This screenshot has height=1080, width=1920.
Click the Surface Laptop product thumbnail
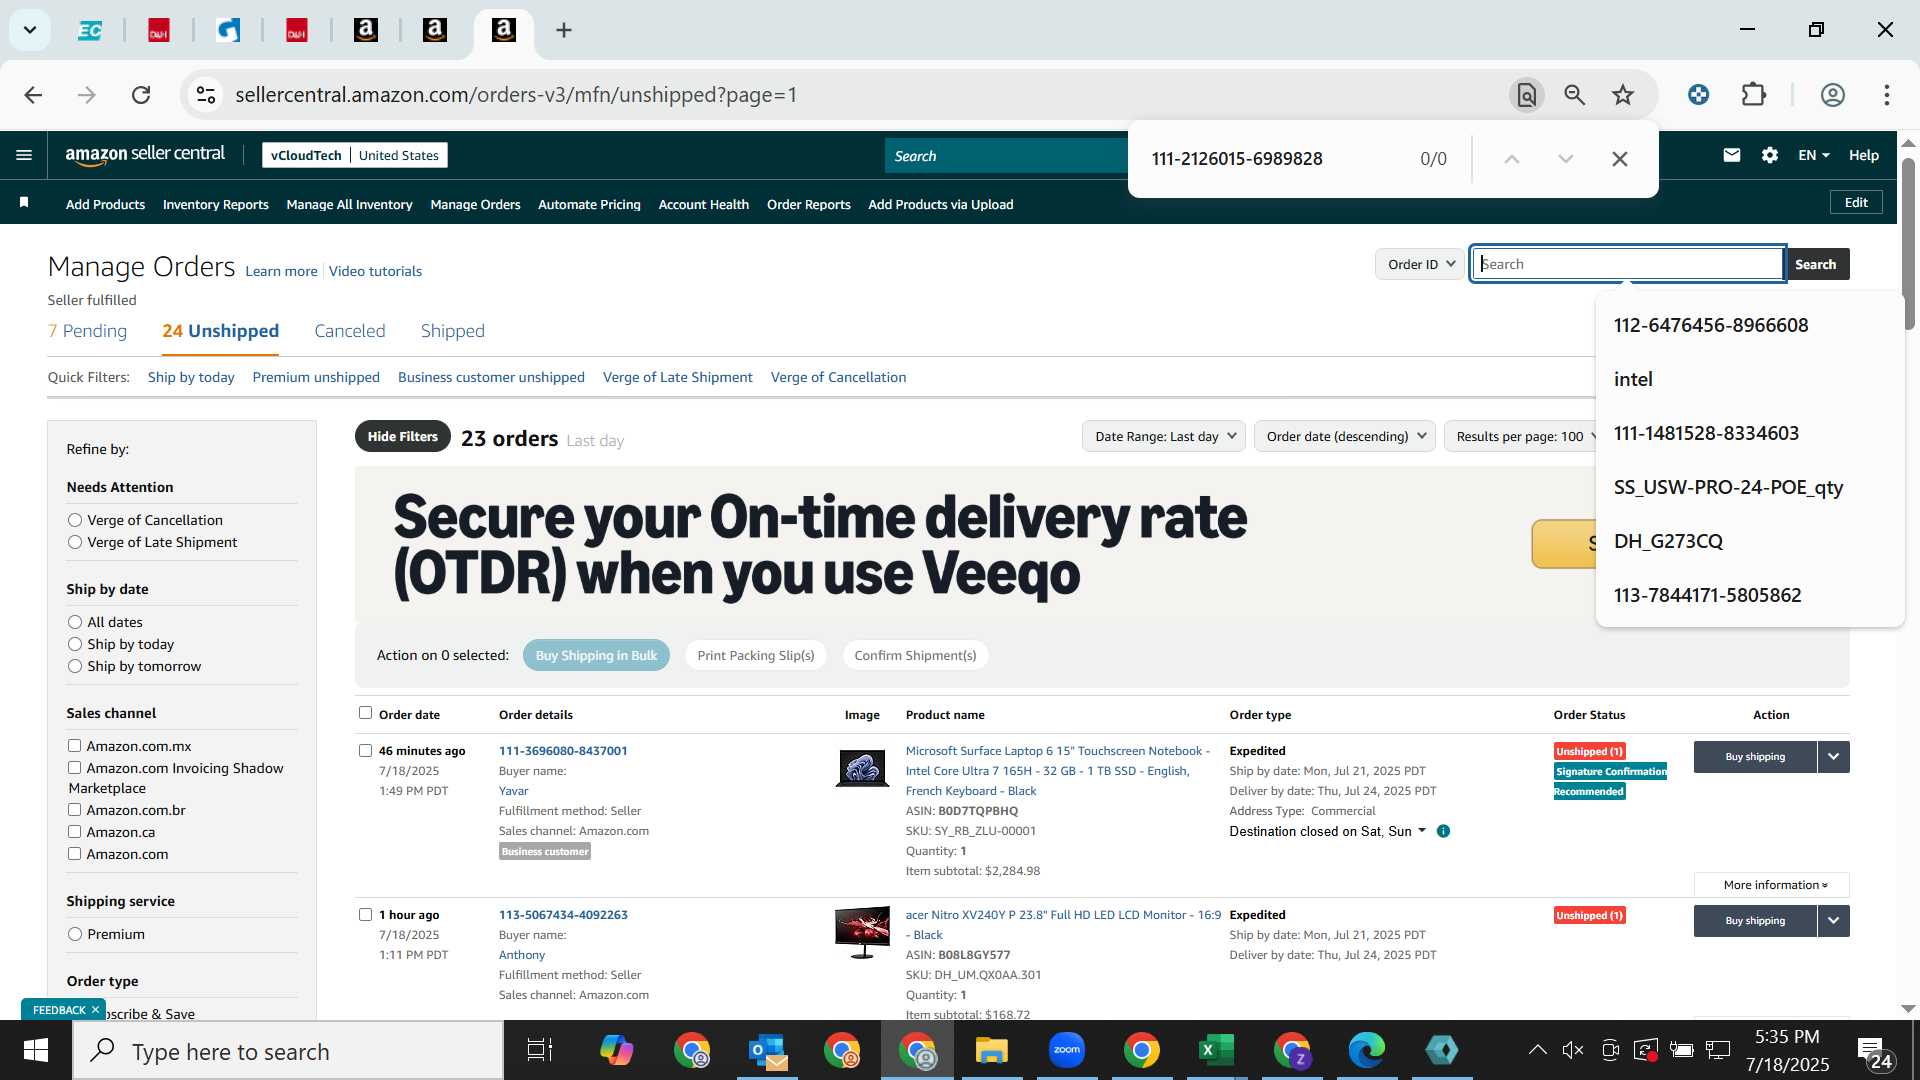point(862,768)
